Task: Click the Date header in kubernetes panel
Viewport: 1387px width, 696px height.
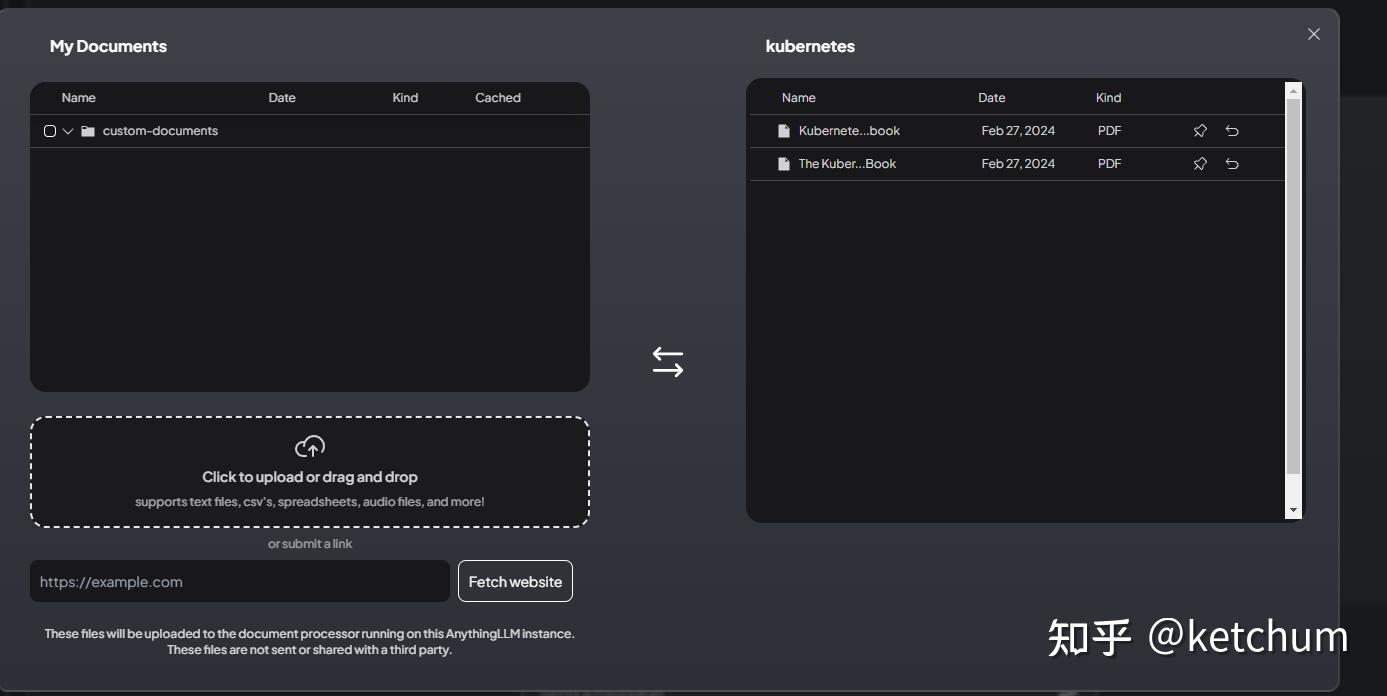Action: point(992,98)
